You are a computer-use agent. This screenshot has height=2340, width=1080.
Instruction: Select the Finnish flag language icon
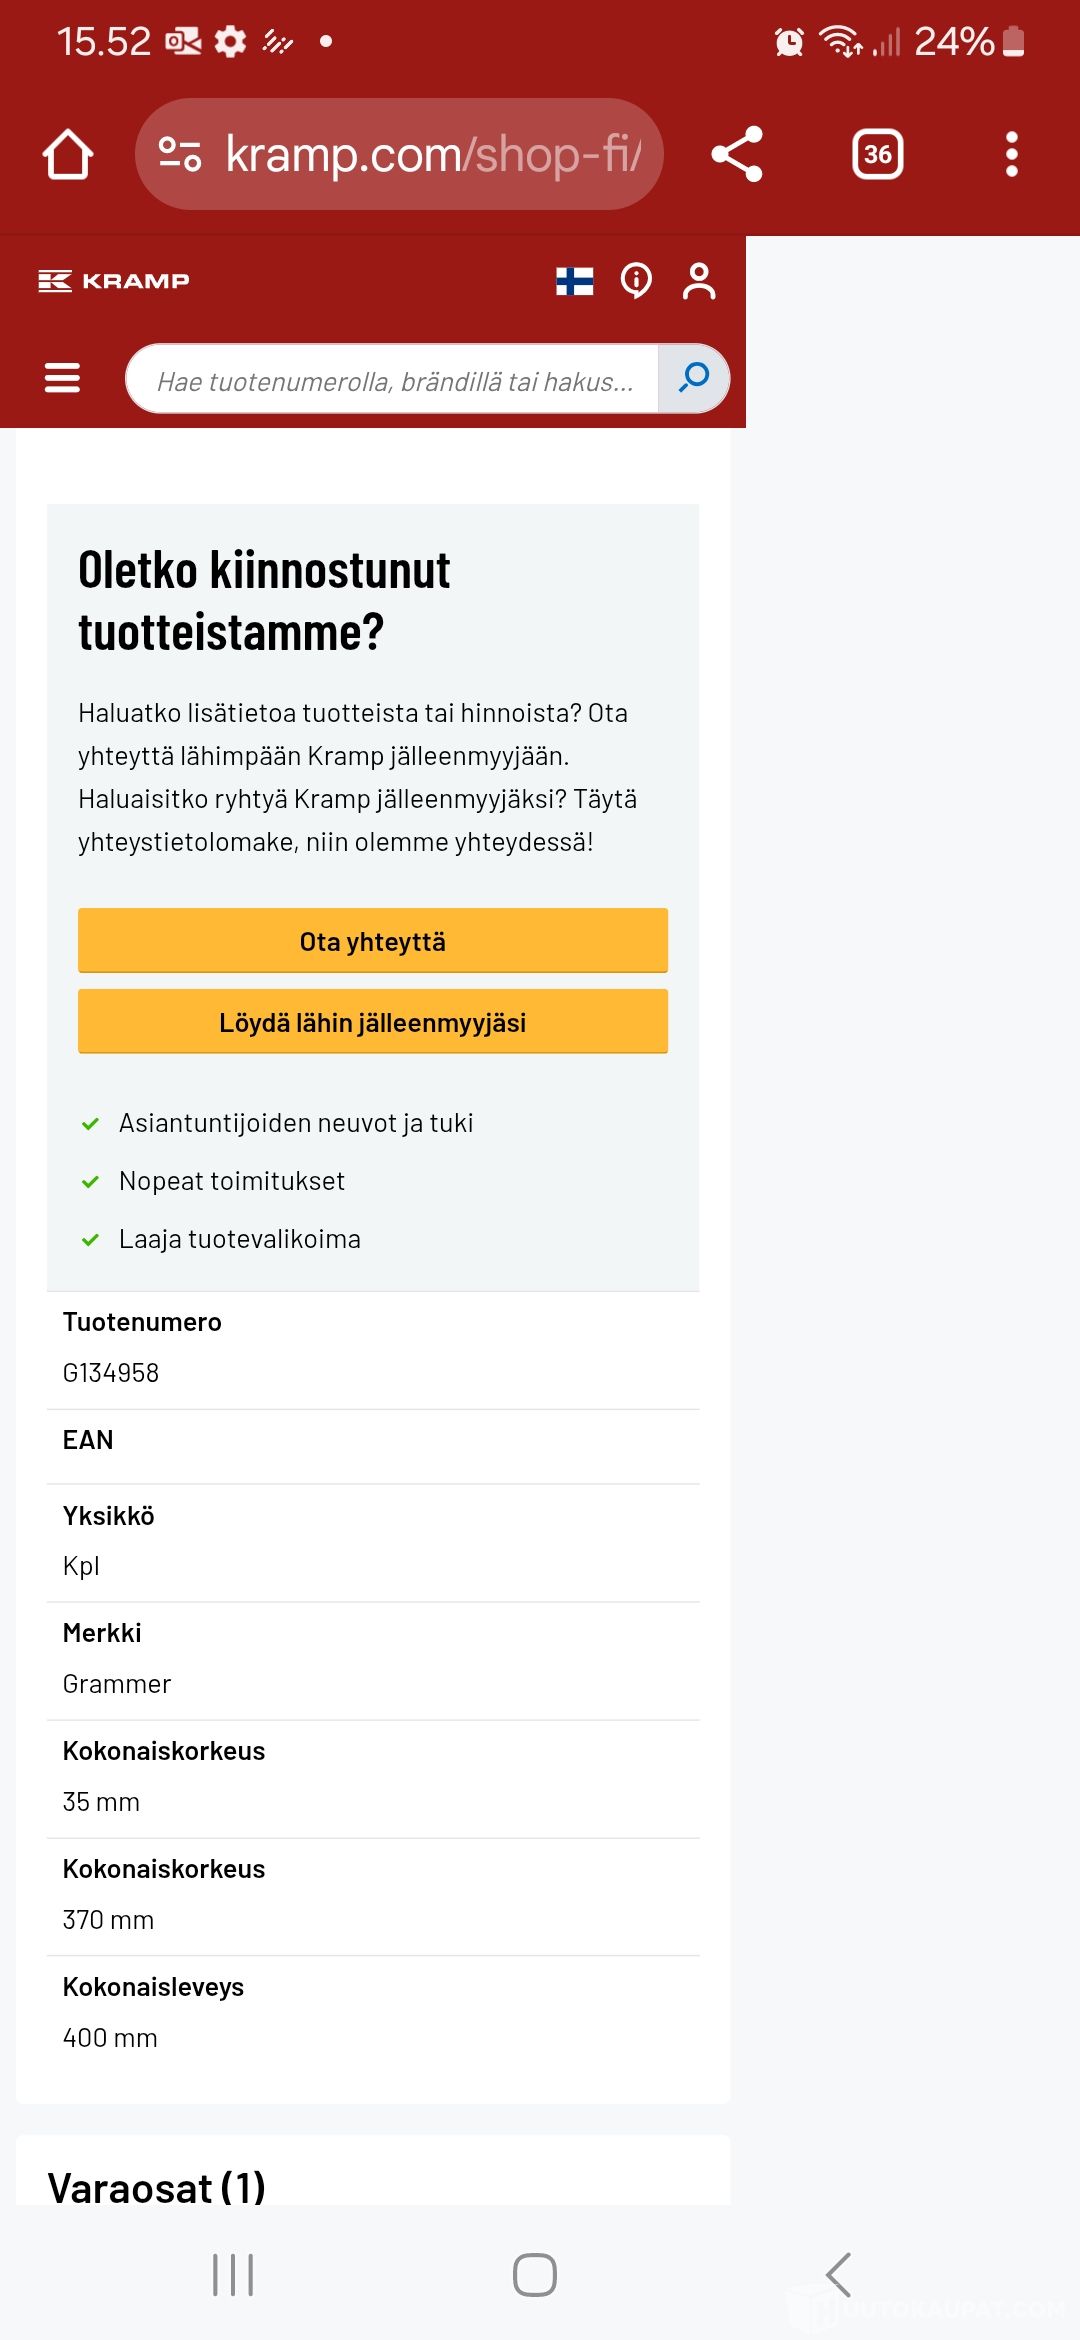(x=575, y=281)
